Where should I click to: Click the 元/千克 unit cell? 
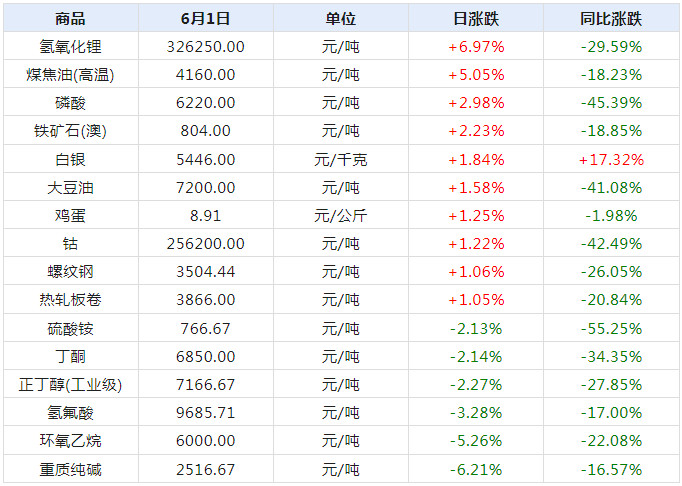(340, 159)
